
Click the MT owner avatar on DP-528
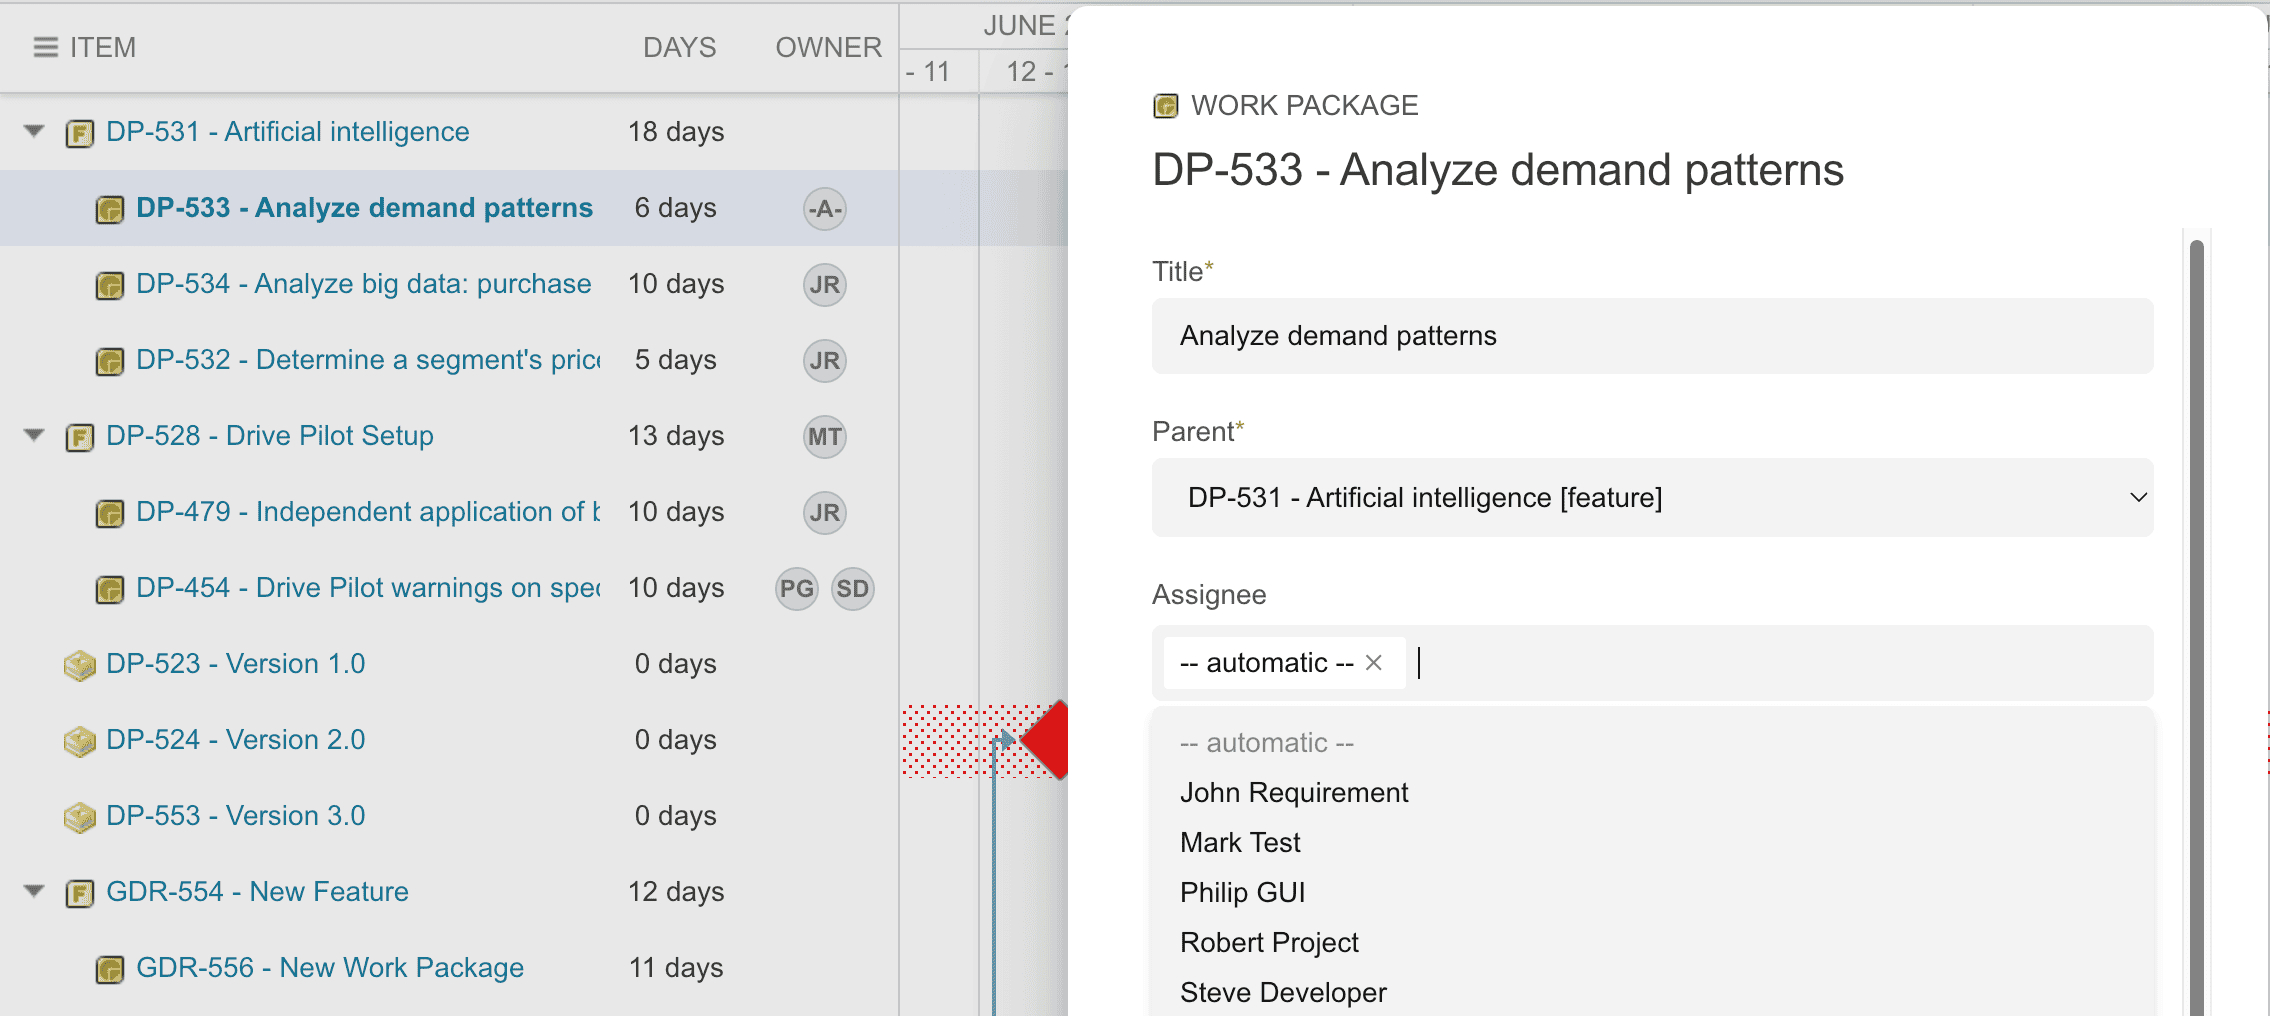(825, 437)
